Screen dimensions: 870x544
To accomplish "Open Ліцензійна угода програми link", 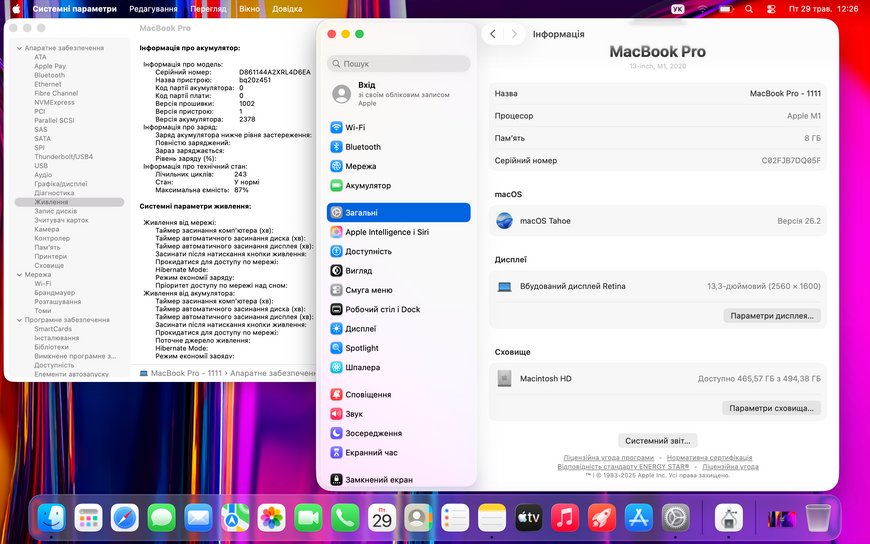I will (x=608, y=457).
